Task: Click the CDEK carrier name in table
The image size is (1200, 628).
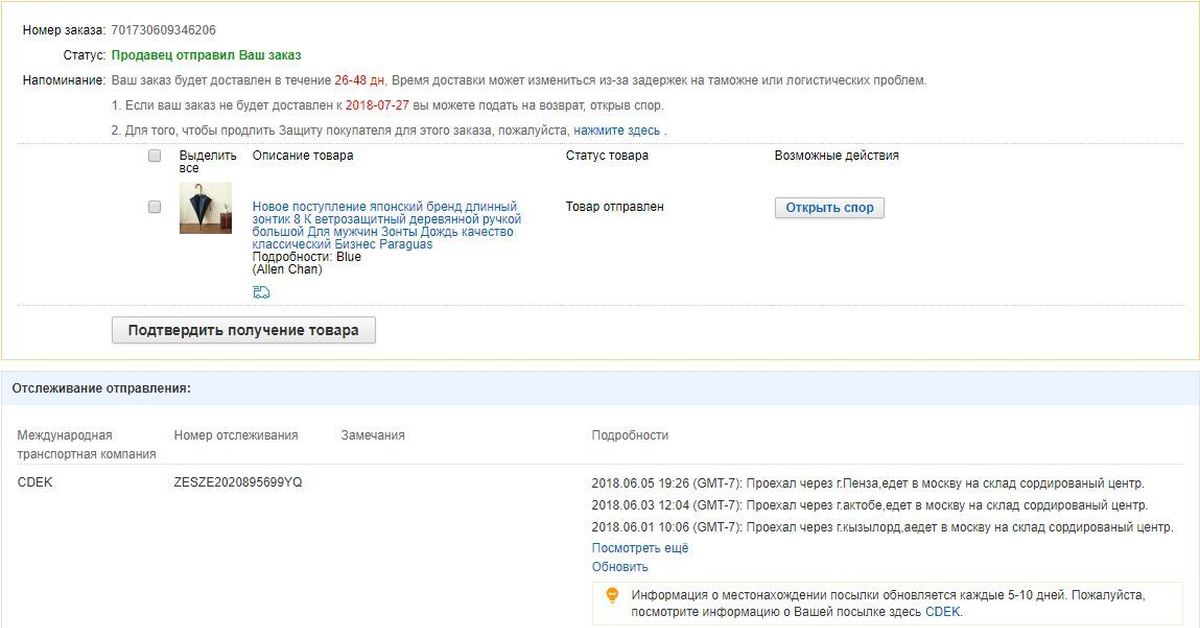Action: pyautogui.click(x=35, y=483)
